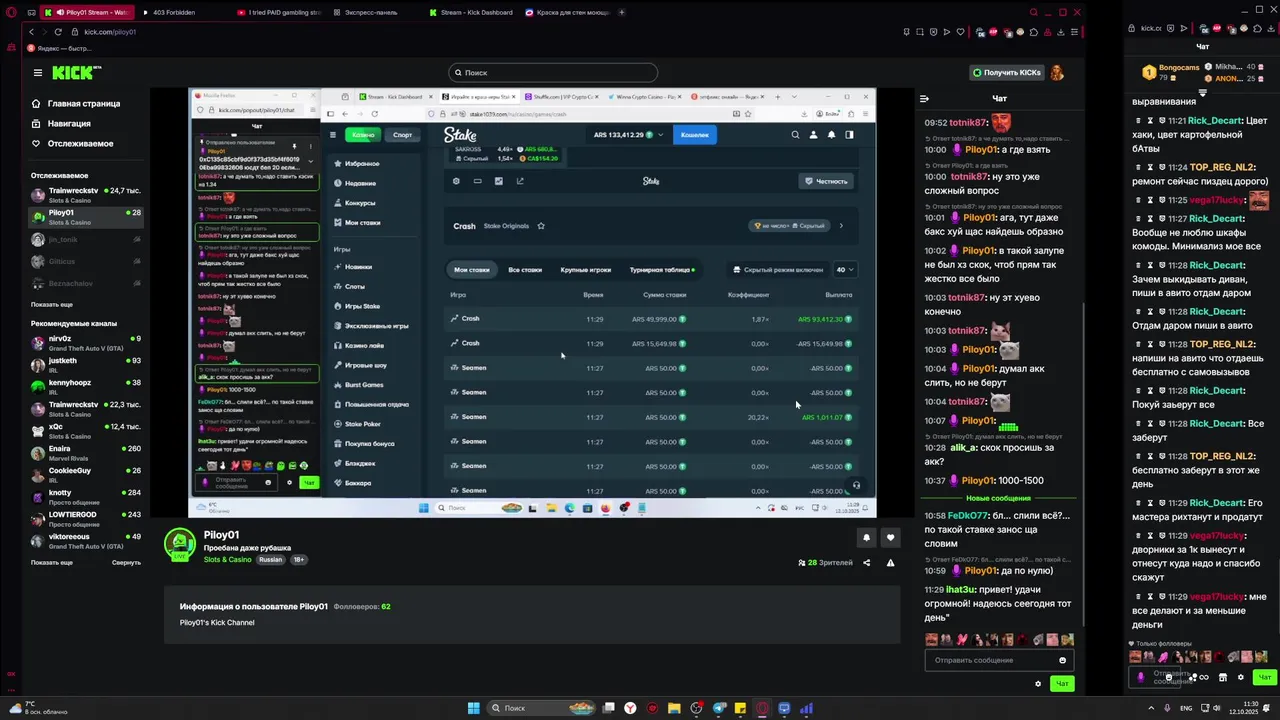Click the stream video player
1280x720 pixels.
532,302
